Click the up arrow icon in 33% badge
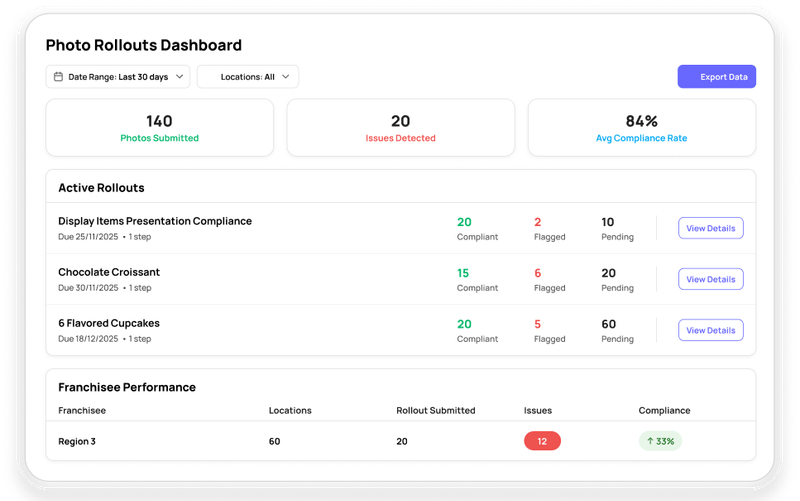Image resolution: width=800 pixels, height=501 pixels. [x=650, y=441]
